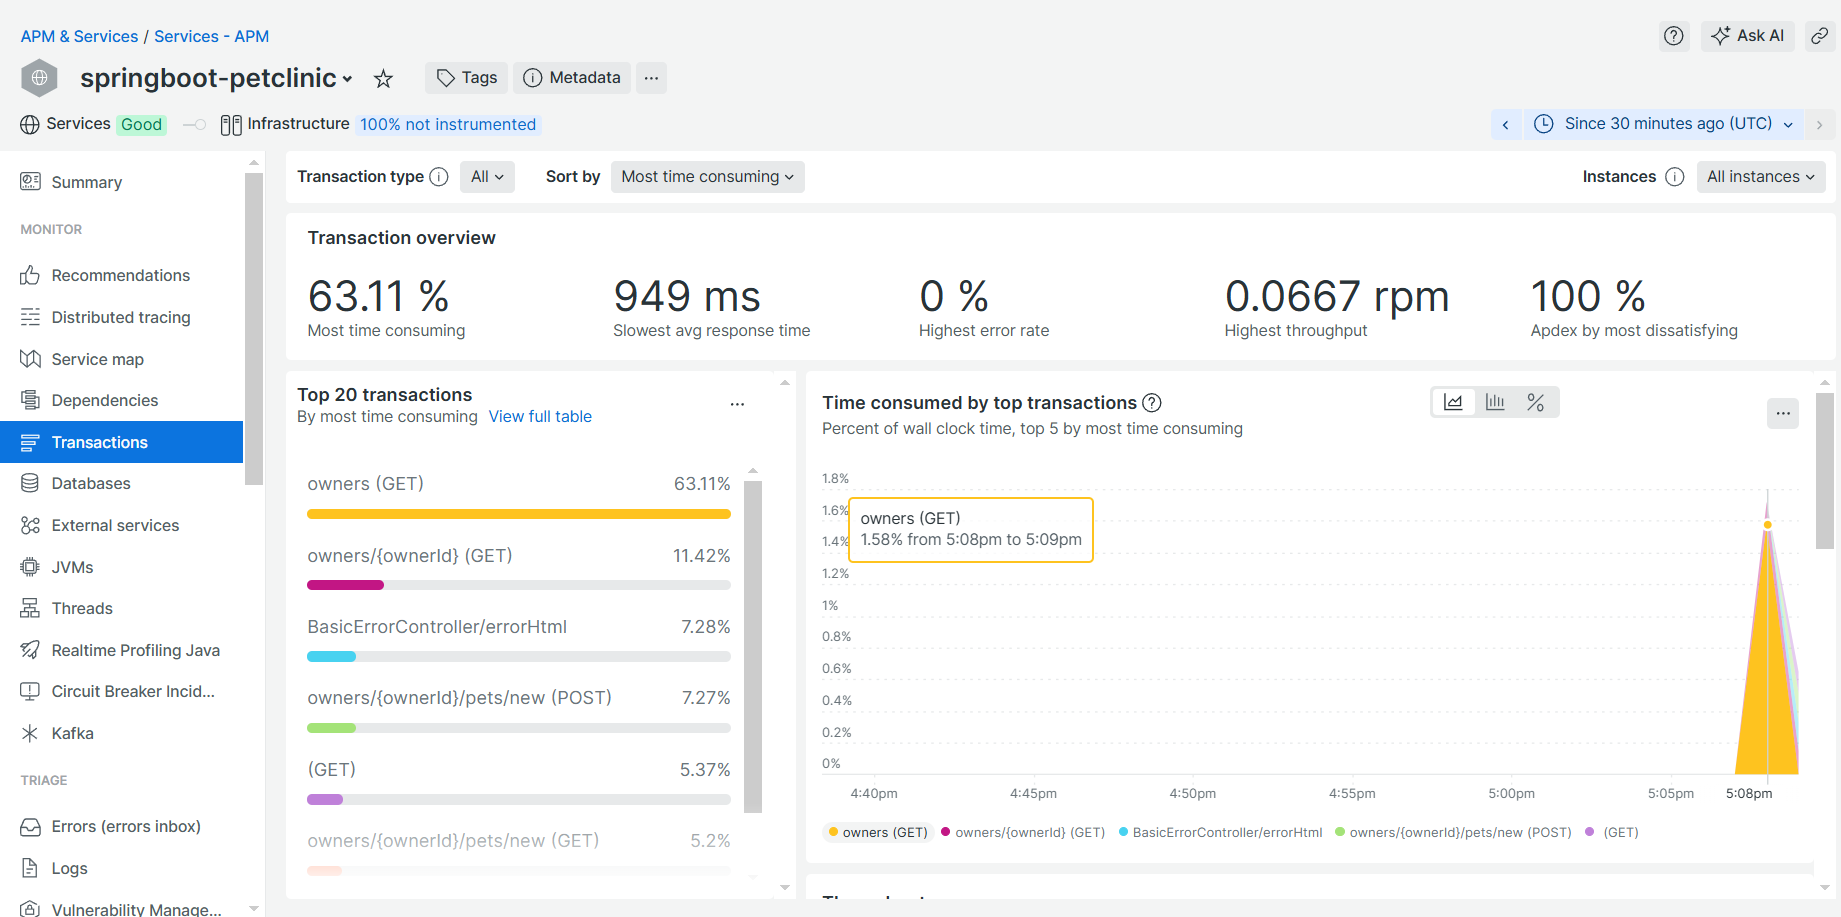
Task: Open Transaction type All dropdown
Action: click(x=487, y=177)
